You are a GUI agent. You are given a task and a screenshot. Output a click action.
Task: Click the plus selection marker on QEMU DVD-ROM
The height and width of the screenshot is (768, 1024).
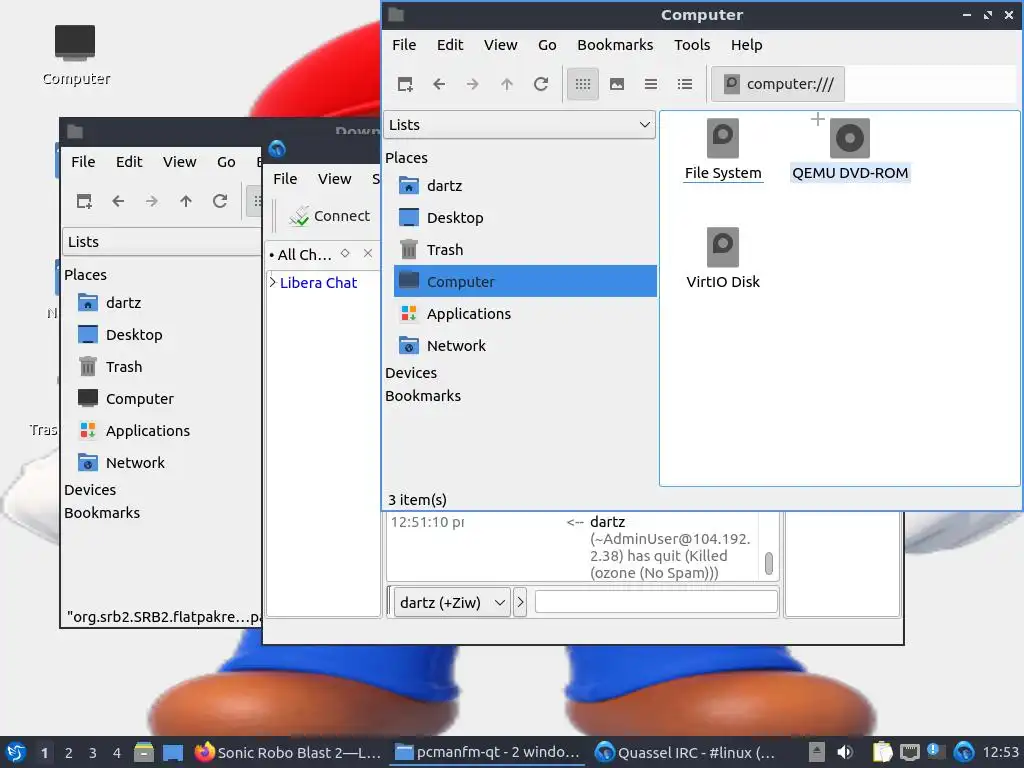pyautogui.click(x=817, y=120)
